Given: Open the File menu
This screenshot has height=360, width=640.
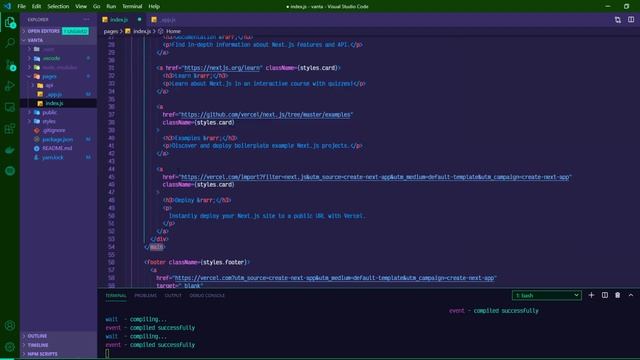Looking at the screenshot, I should [22, 6].
